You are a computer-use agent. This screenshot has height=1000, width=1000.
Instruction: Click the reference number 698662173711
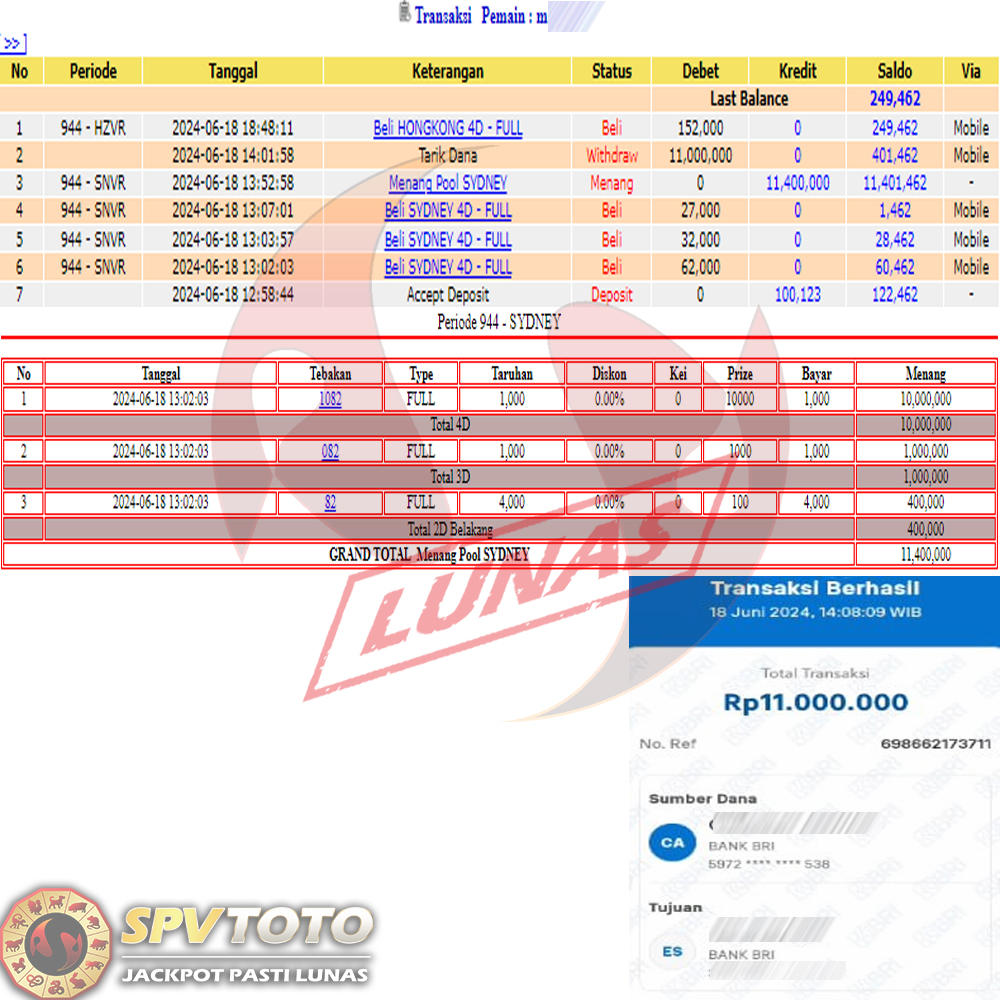pyautogui.click(x=935, y=744)
